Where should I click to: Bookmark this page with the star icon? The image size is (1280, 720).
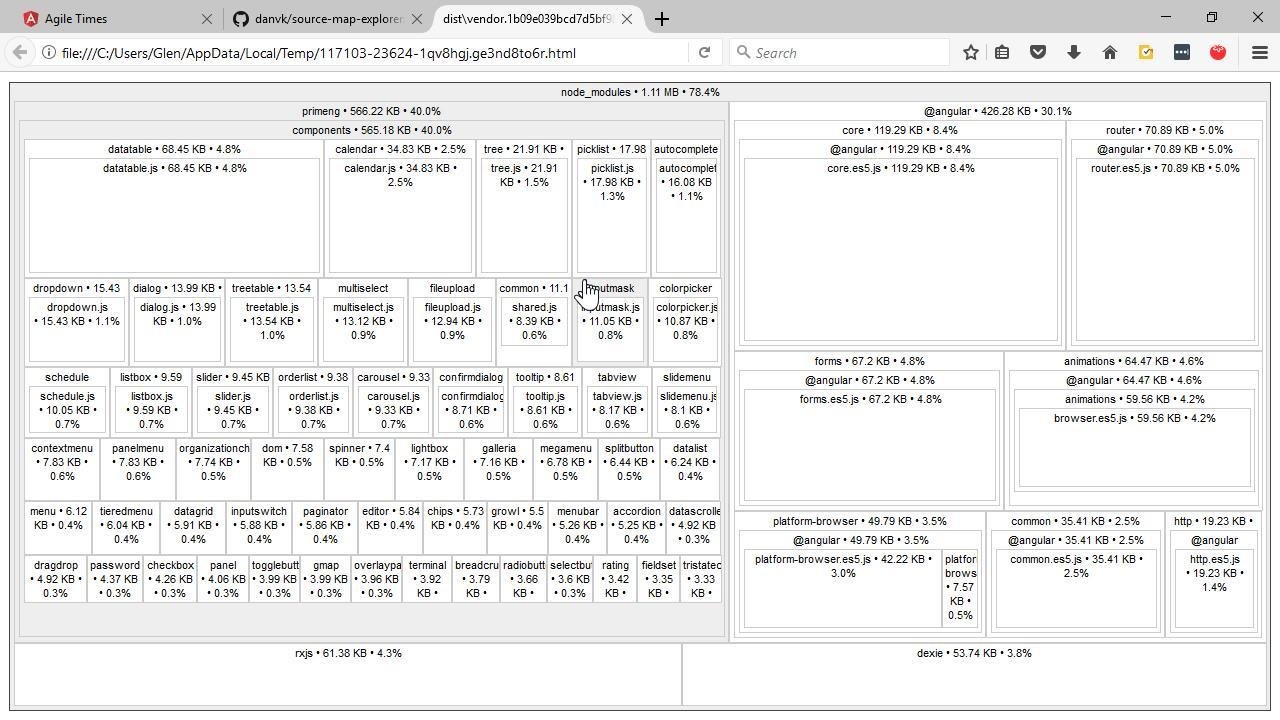[970, 52]
